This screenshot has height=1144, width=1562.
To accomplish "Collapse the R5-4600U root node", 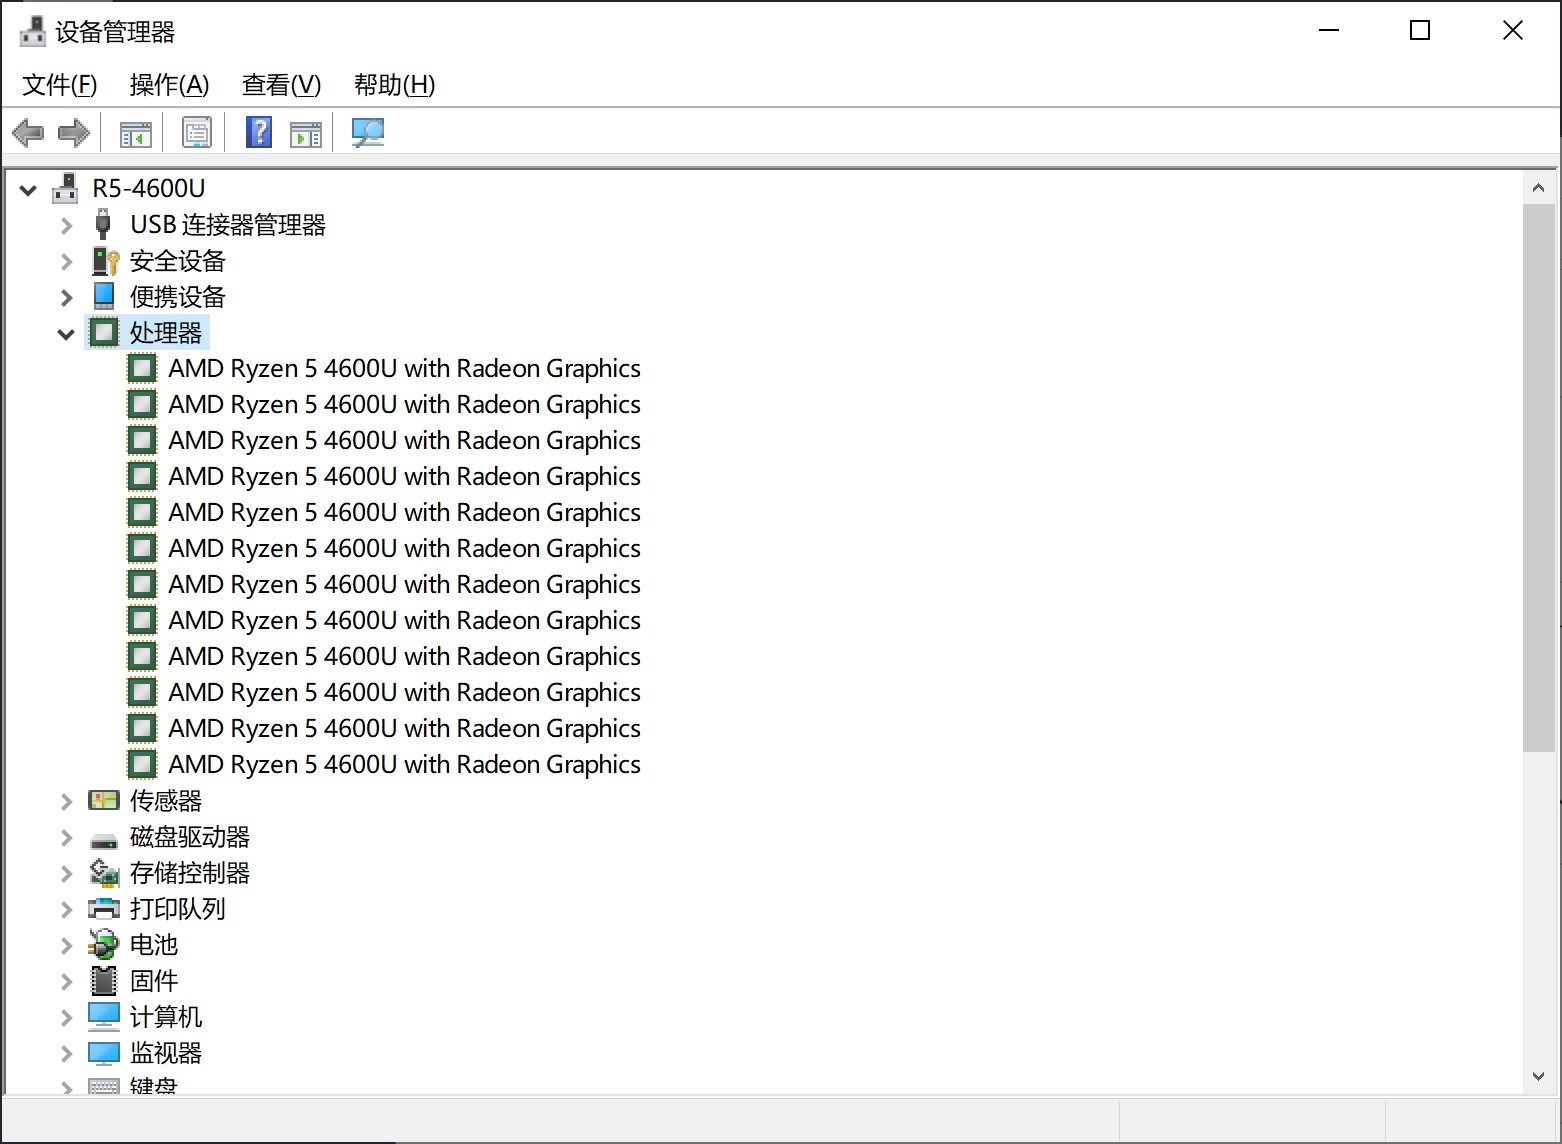I will click(28, 189).
